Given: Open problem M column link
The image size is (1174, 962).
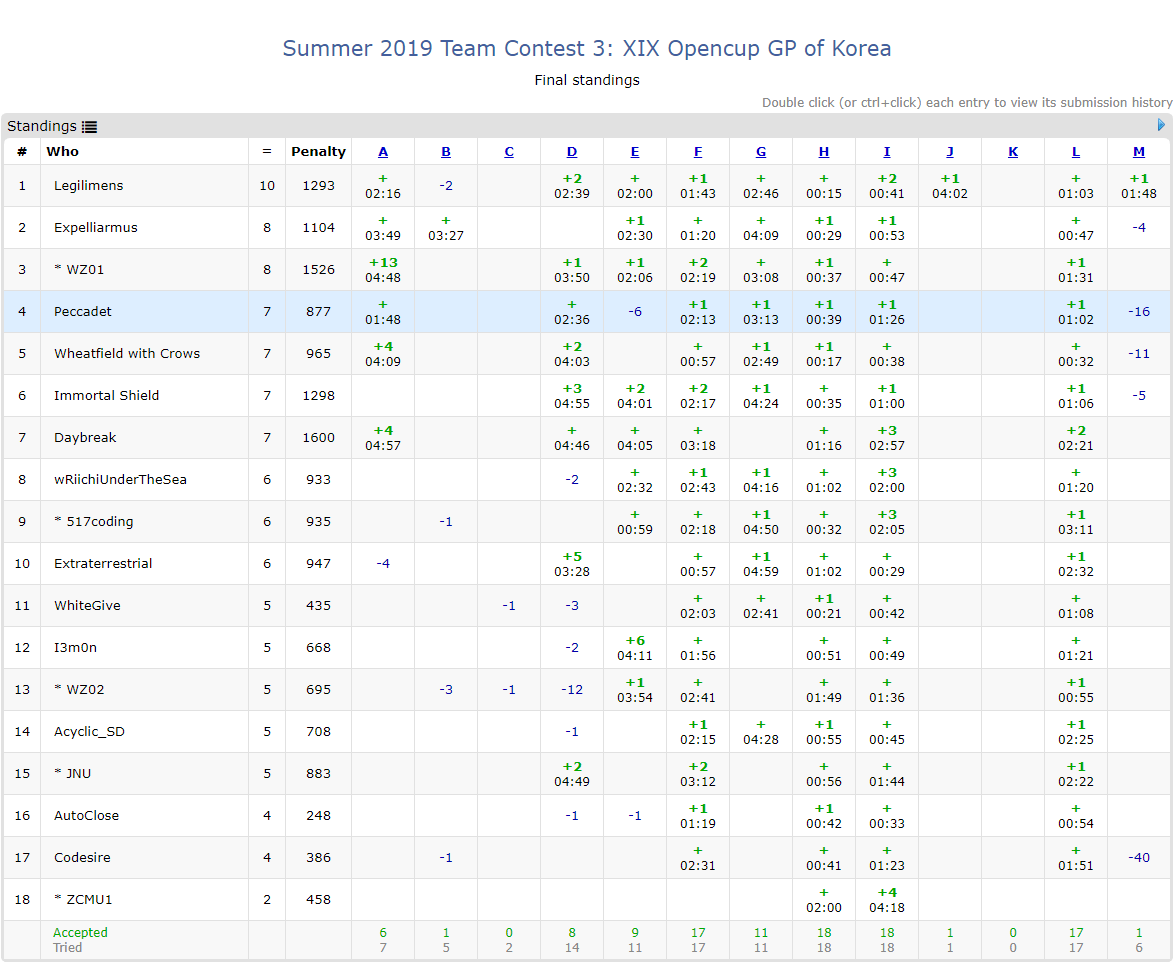Looking at the screenshot, I should click(1139, 152).
